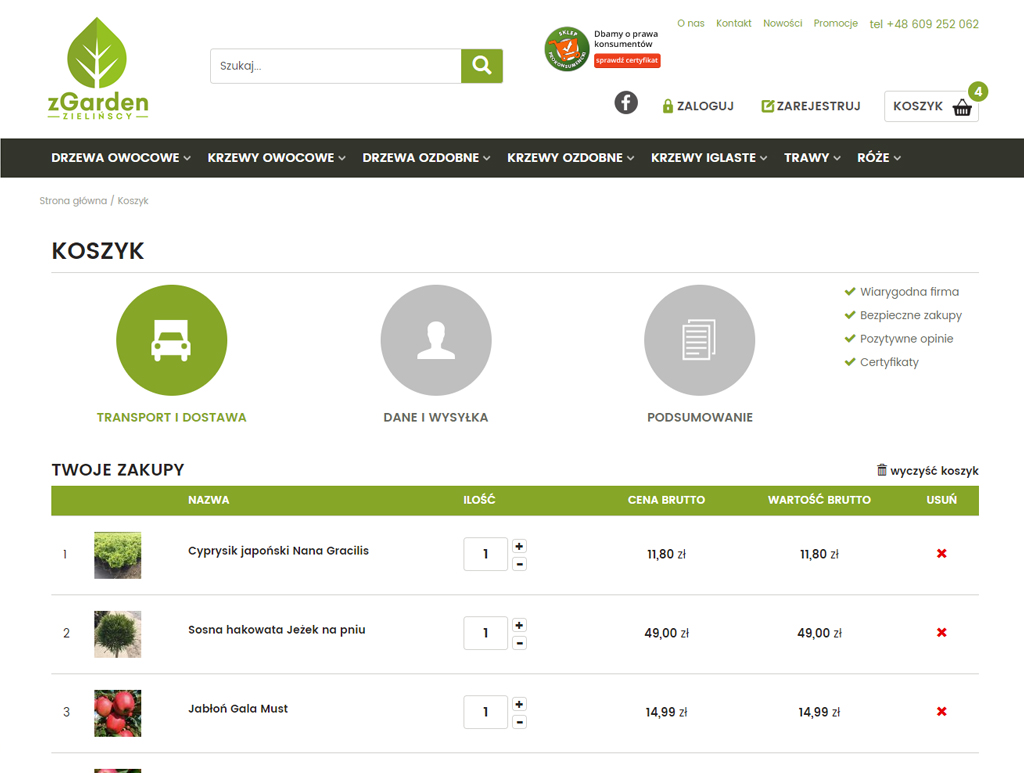This screenshot has height=773, width=1024.
Task: Increase quantity of Jabłoń Gala Must
Action: [519, 704]
